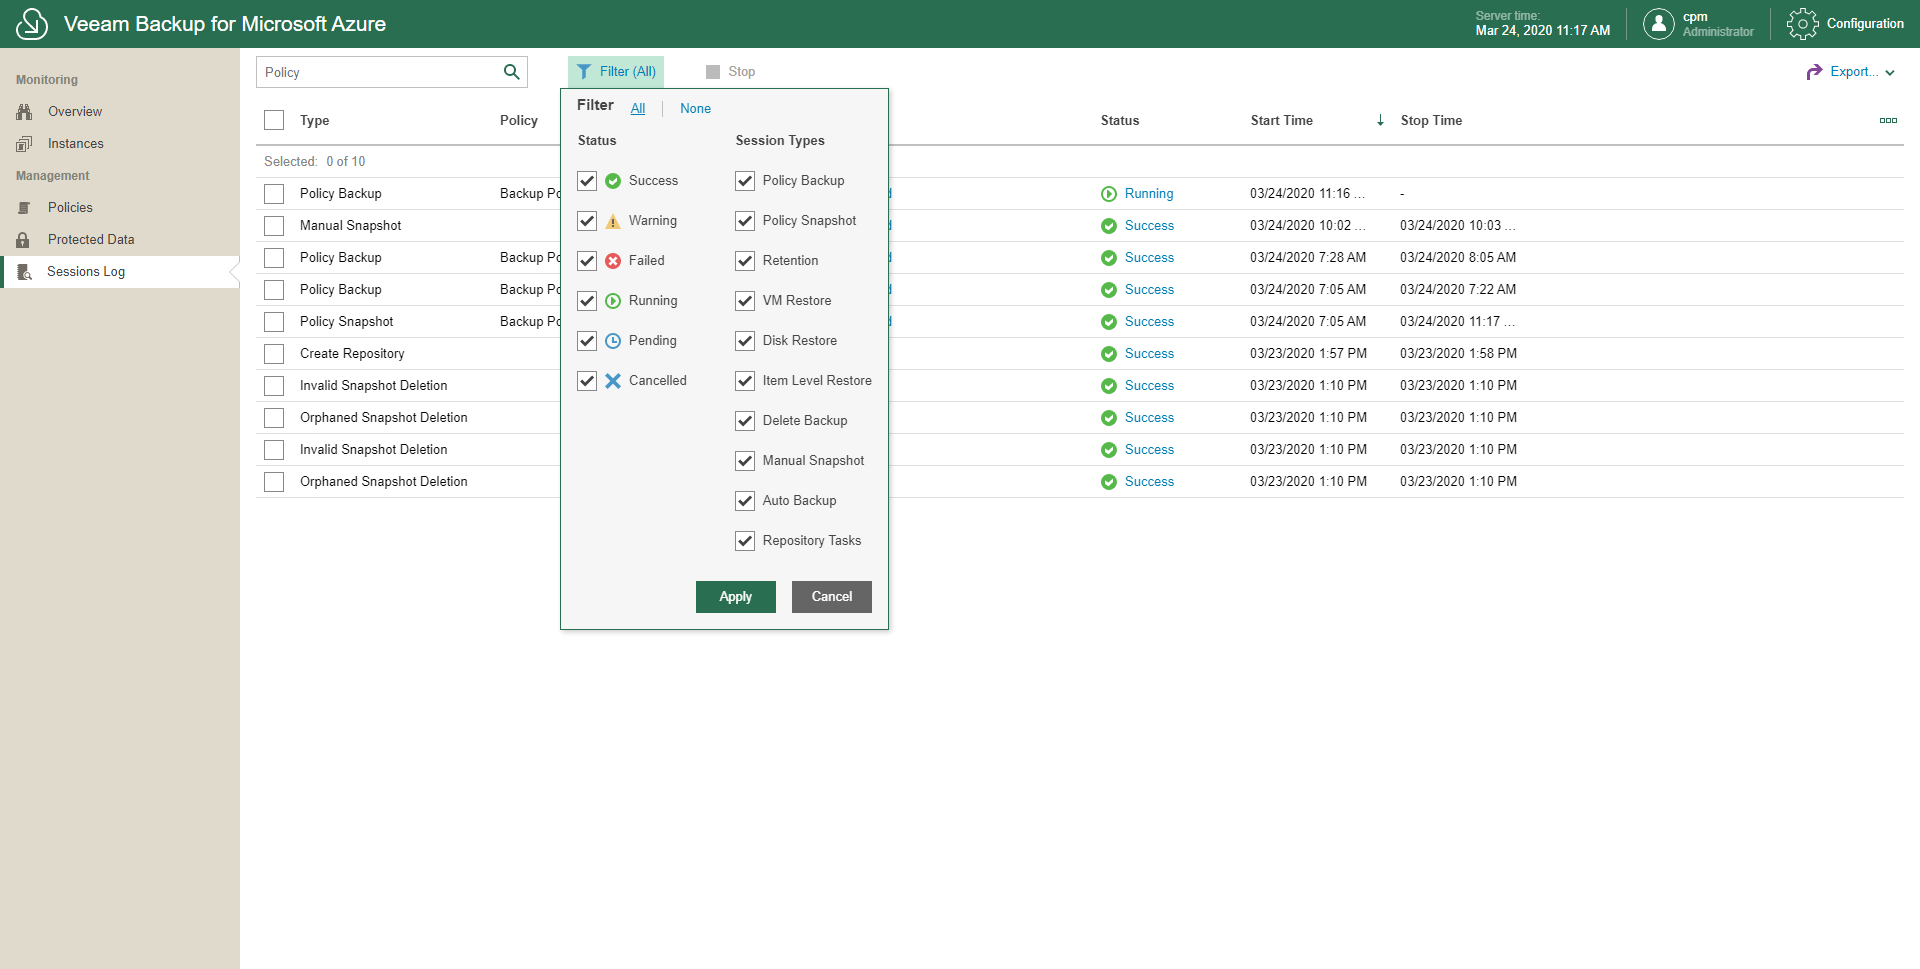
Task: Click the Filter (All) button label
Action: tap(628, 72)
